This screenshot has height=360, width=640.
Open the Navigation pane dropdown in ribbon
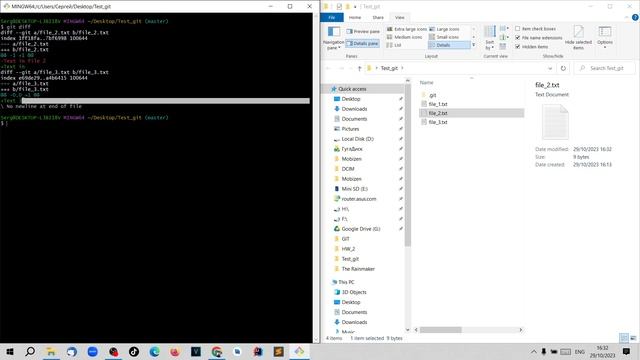(333, 38)
